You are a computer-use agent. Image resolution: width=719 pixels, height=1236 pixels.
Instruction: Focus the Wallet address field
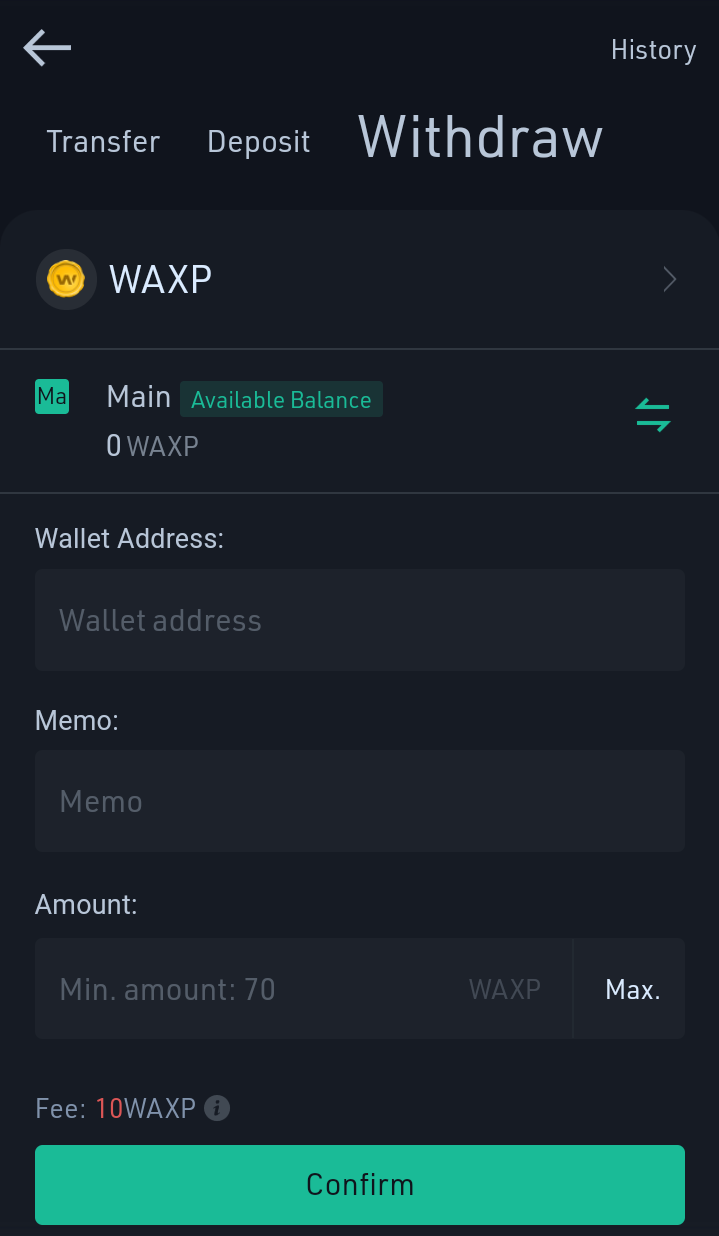[x=360, y=620]
